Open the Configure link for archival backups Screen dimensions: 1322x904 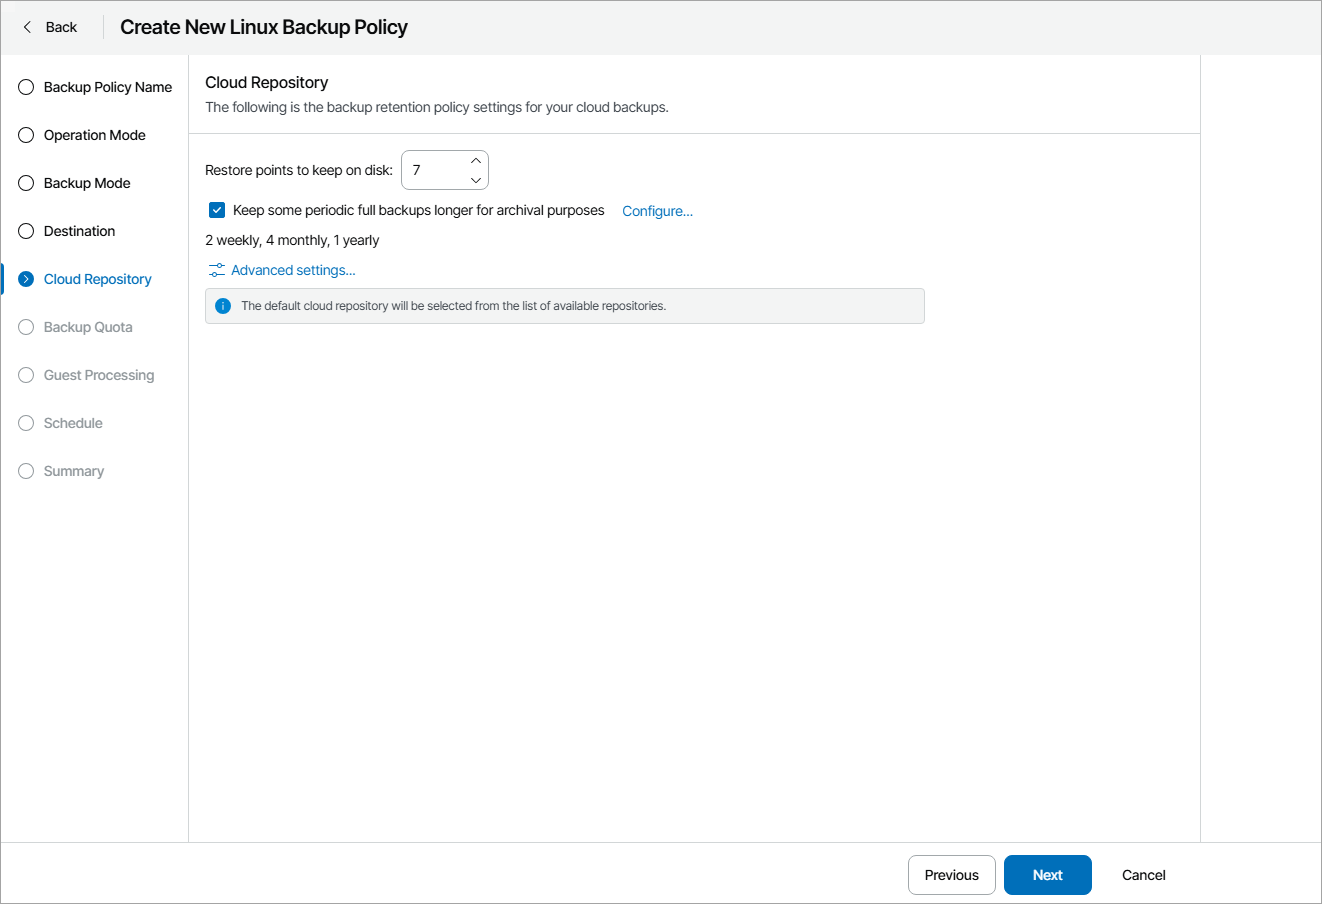657,211
